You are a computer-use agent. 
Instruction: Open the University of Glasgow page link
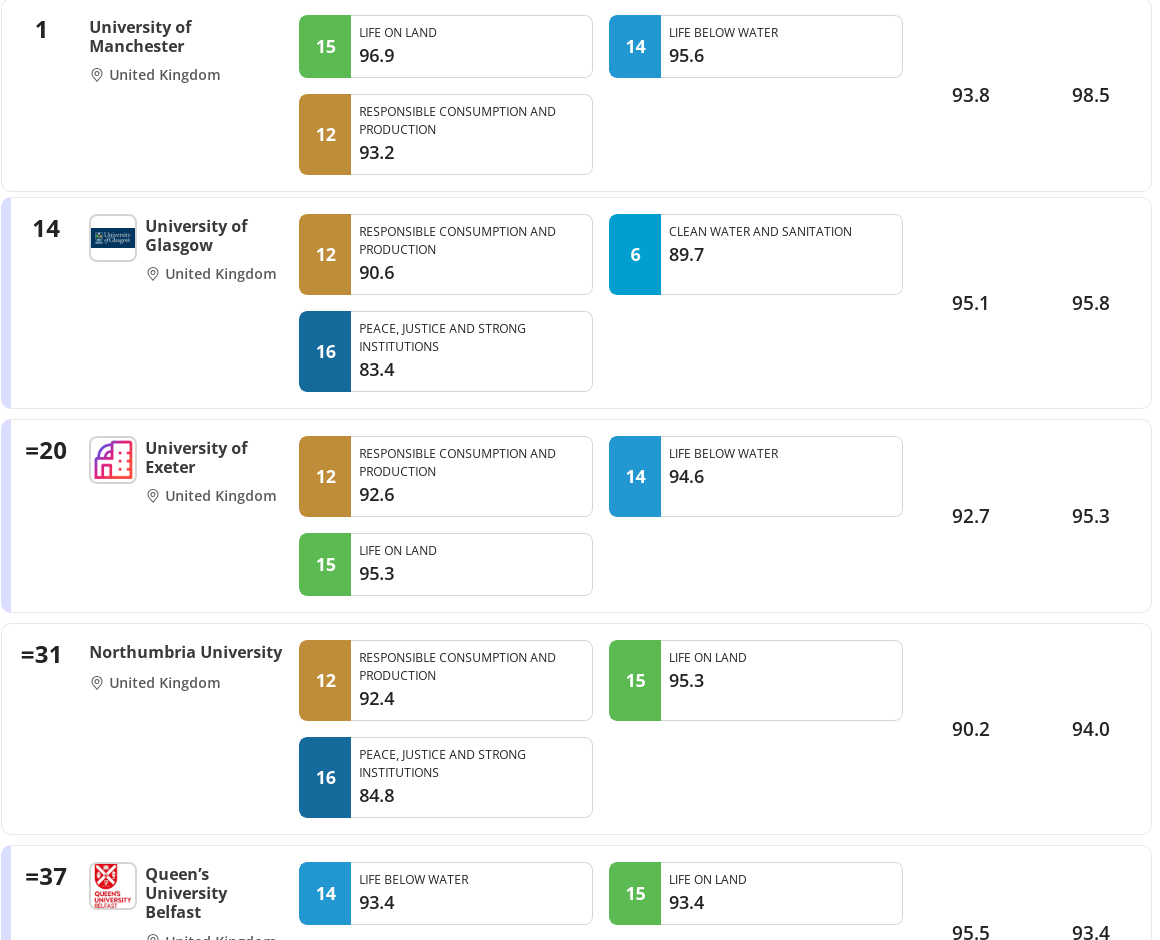point(196,235)
